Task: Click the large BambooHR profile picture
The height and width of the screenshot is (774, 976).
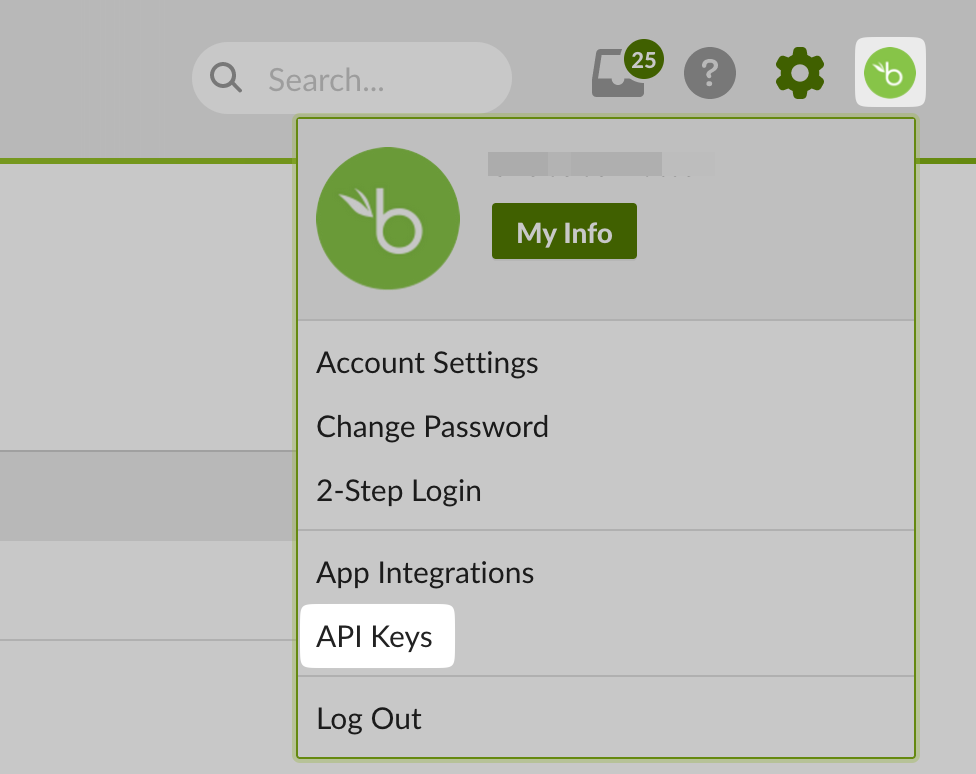Action: coord(388,218)
